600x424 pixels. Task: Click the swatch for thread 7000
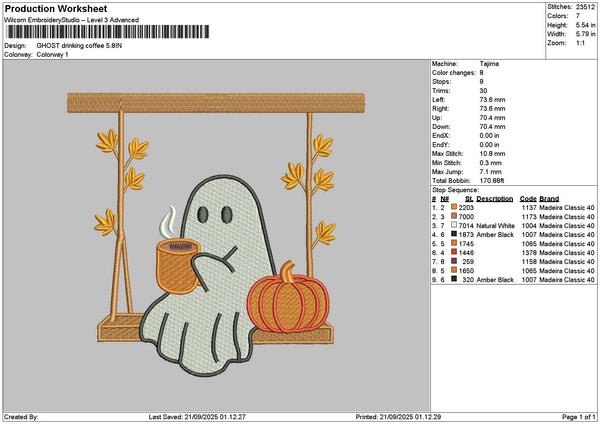click(x=454, y=215)
